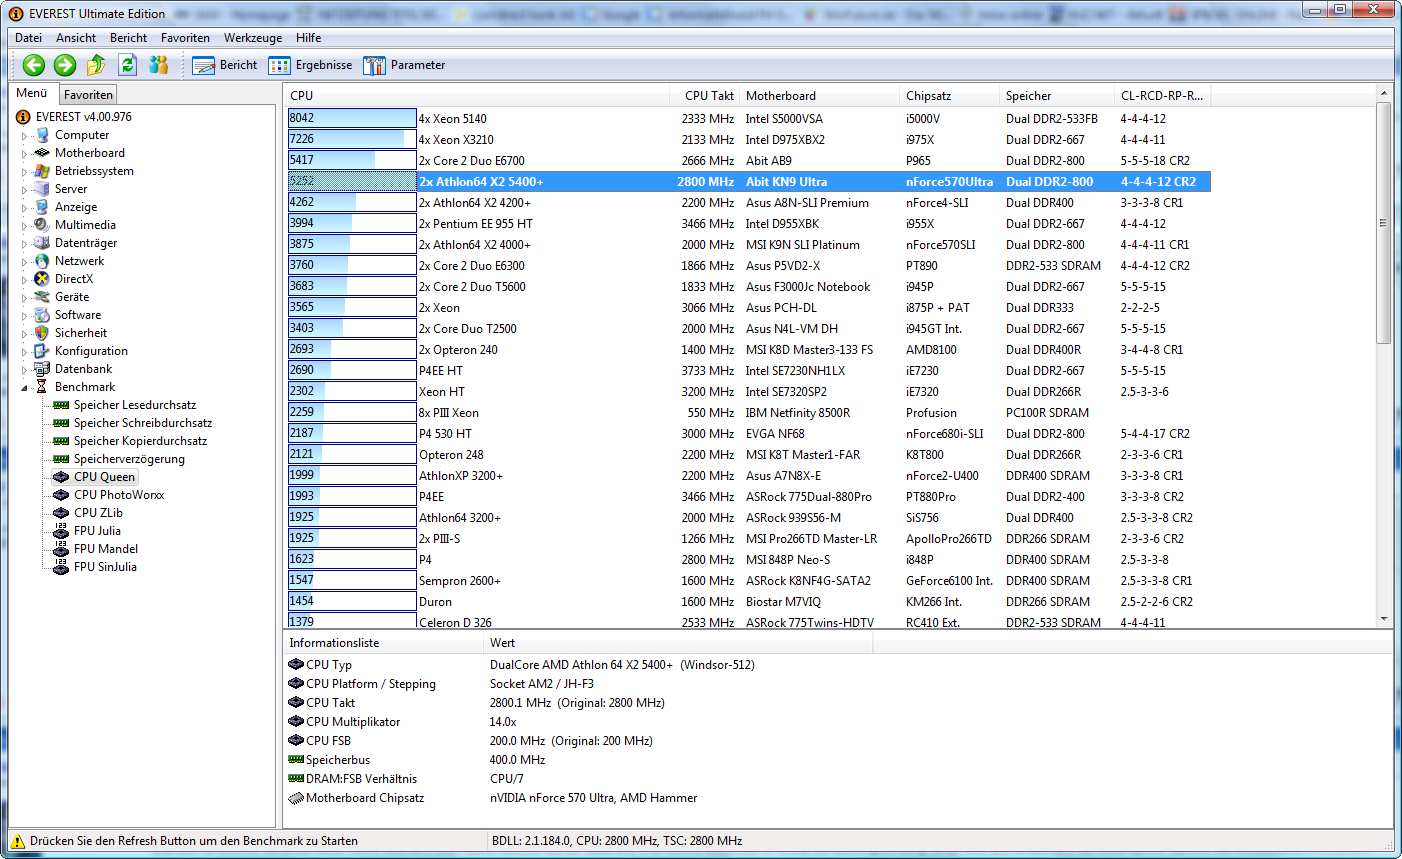Open the Werkzeuge menu
Screen dimensions: 1402x859
[x=253, y=38]
